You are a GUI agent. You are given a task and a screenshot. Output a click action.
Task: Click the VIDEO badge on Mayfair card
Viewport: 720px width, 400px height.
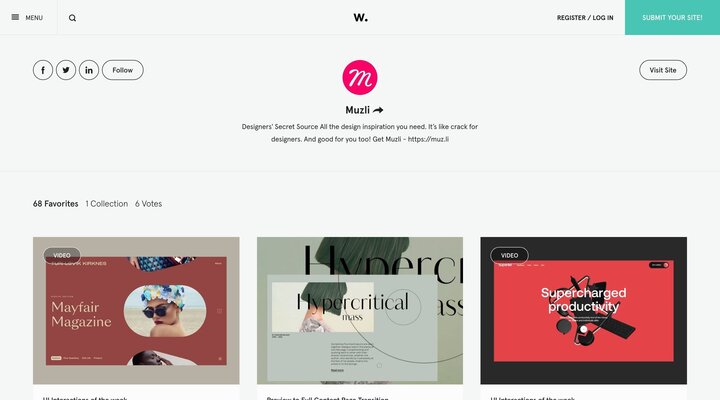pos(62,255)
